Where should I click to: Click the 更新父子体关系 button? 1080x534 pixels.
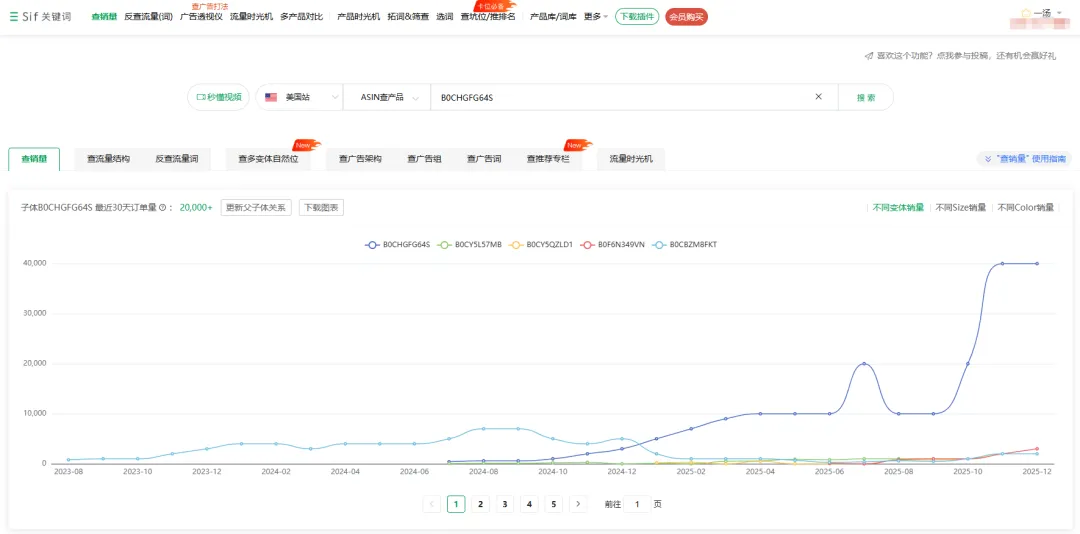[256, 208]
